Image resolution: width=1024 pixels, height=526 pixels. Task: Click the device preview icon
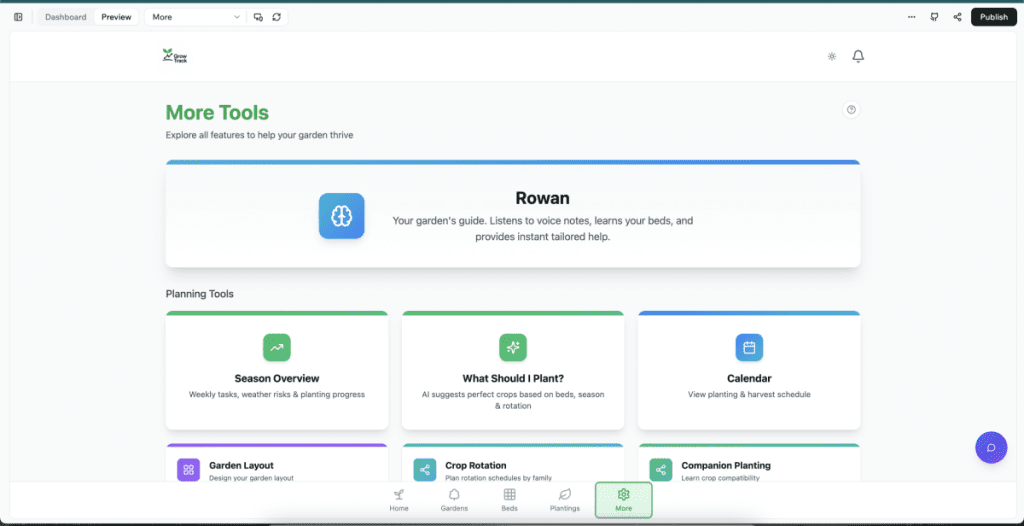(258, 17)
